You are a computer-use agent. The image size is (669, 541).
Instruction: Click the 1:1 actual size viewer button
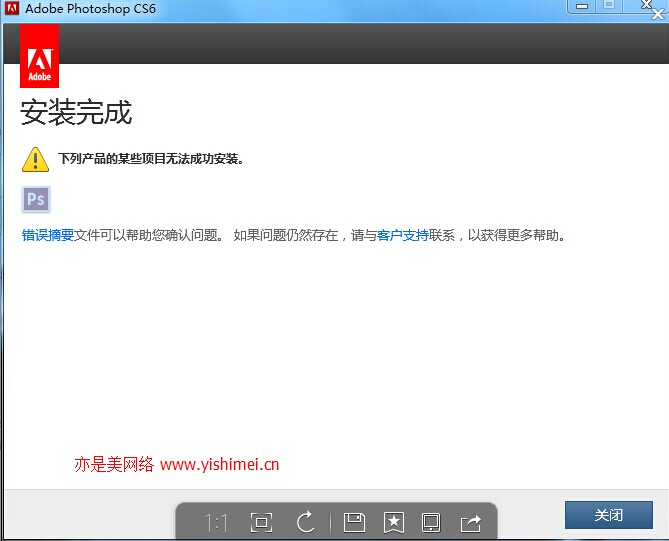216,523
